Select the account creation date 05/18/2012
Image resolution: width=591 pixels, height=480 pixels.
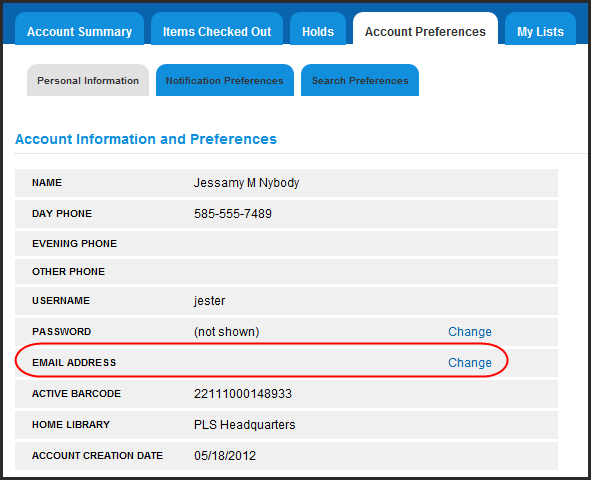(x=225, y=456)
